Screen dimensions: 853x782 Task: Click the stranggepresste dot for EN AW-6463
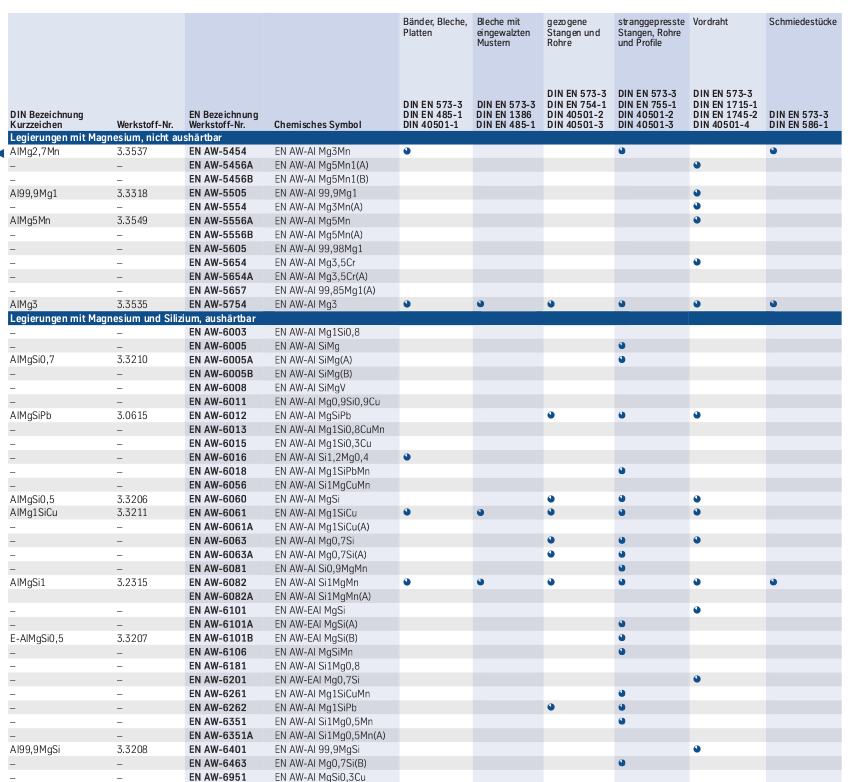621,763
